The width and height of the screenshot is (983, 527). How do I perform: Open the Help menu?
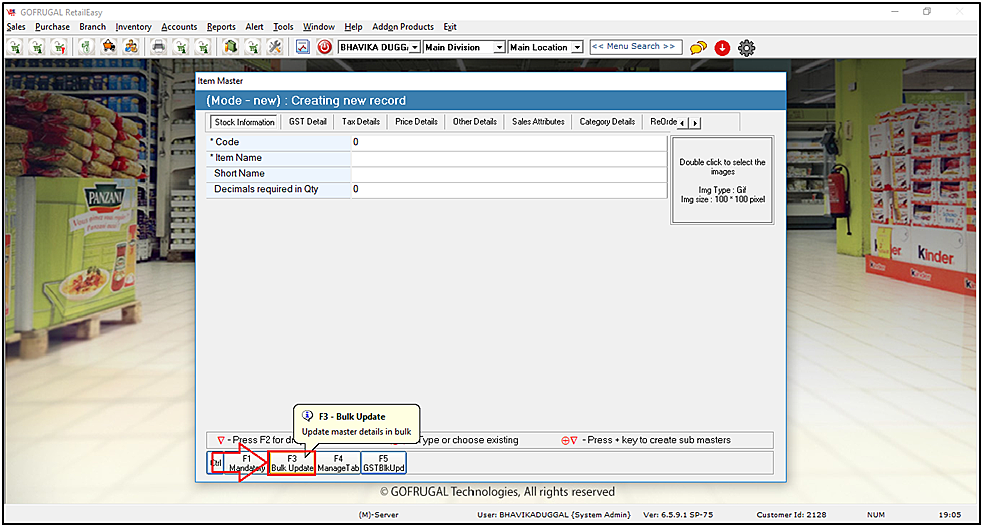point(354,27)
